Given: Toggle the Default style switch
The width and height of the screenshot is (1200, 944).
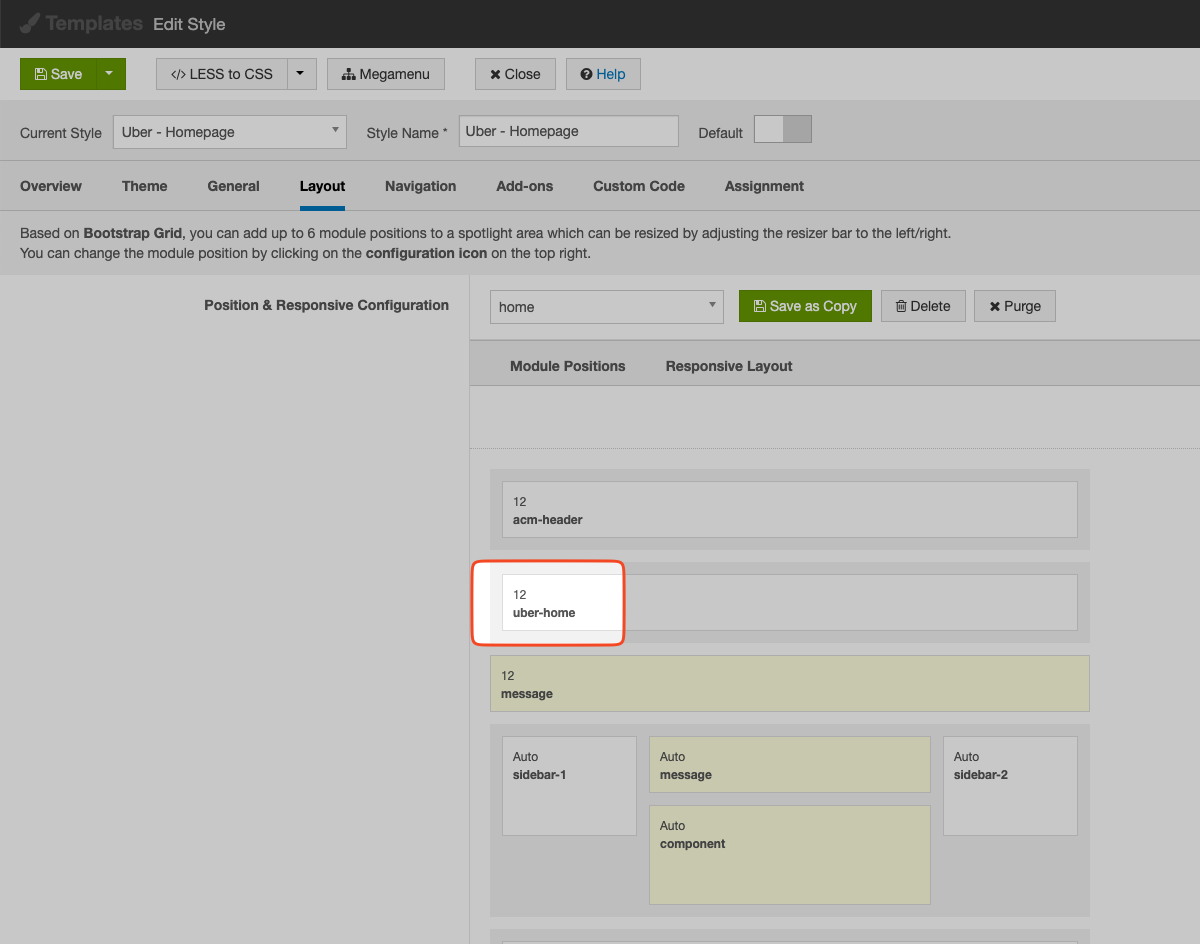Looking at the screenshot, I should pos(782,130).
